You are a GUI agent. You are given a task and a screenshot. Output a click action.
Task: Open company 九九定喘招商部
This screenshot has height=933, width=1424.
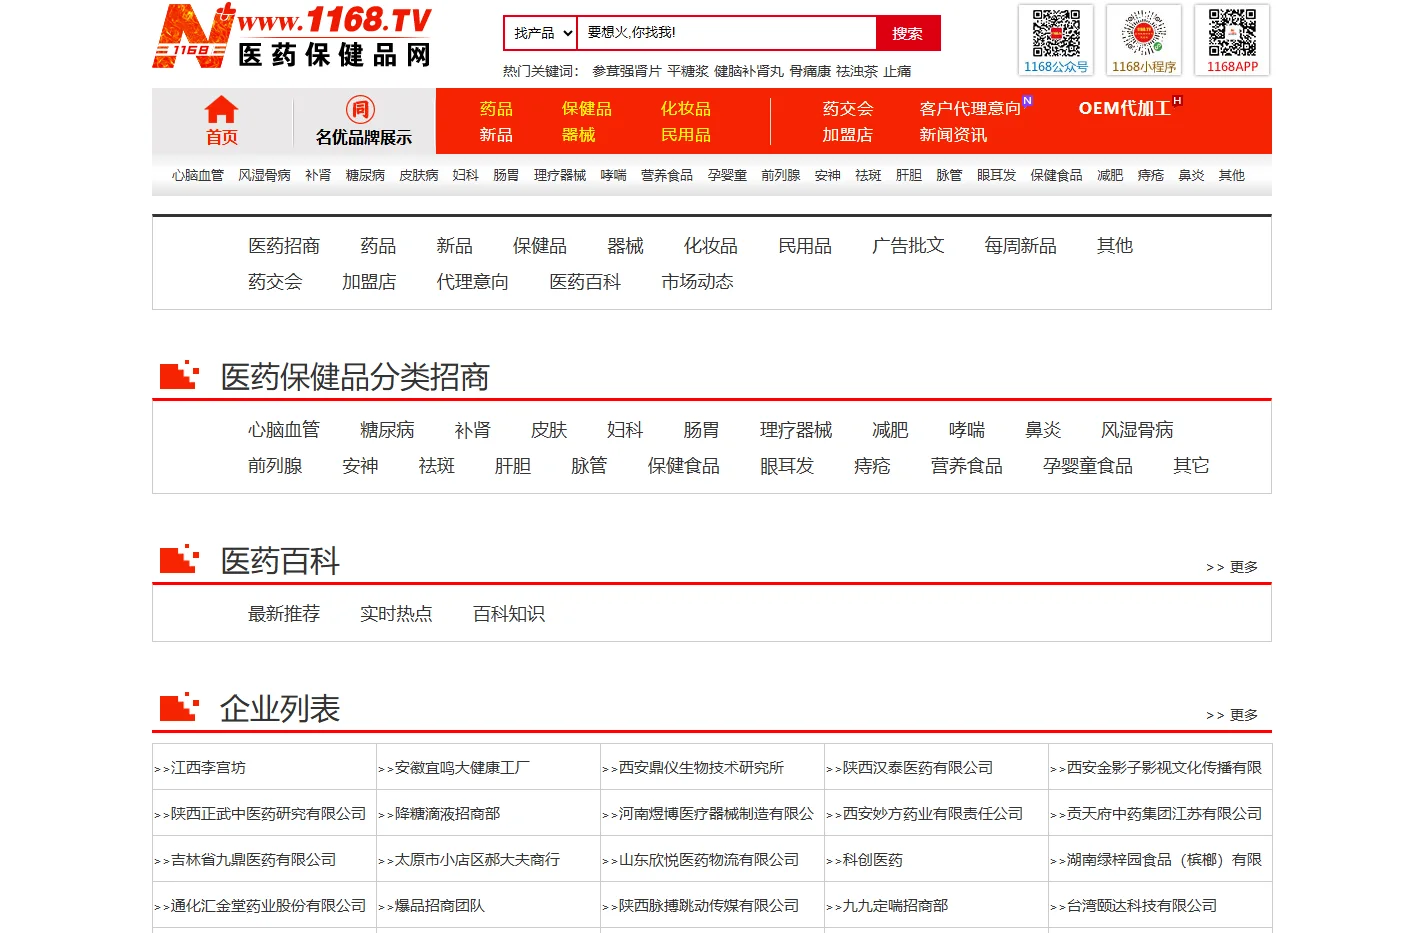[x=895, y=905]
